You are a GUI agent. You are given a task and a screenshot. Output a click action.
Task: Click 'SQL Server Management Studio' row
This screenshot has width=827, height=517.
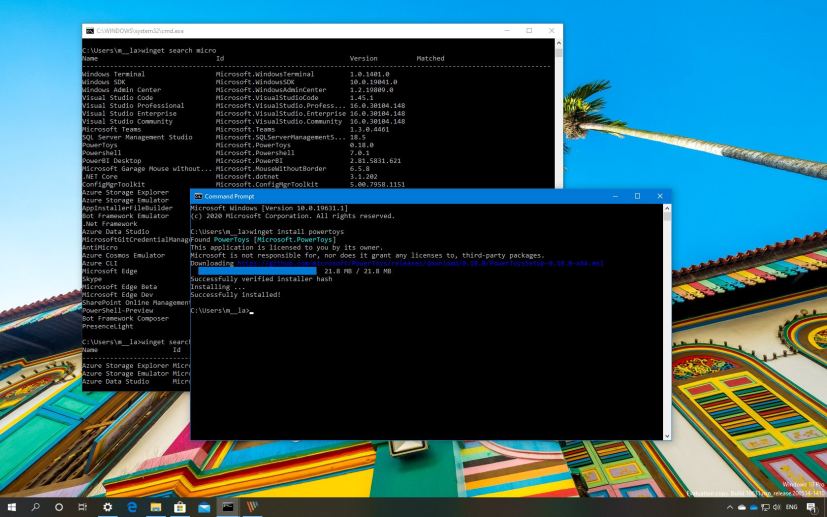click(137, 137)
